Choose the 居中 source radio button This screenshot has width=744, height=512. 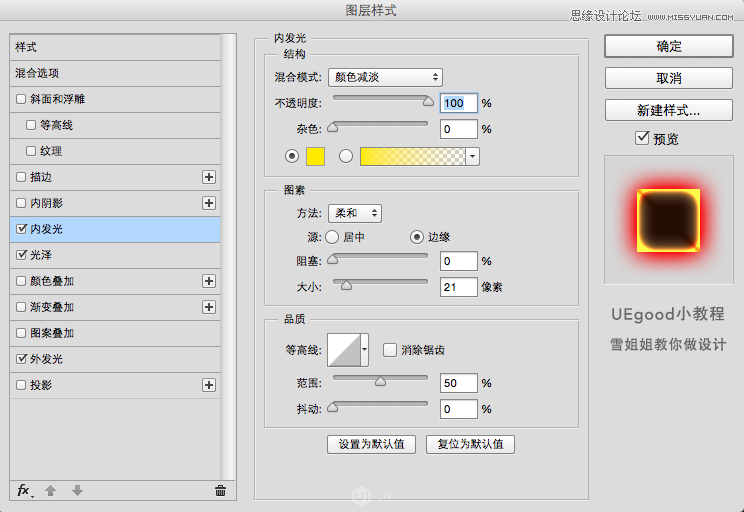(x=332, y=237)
